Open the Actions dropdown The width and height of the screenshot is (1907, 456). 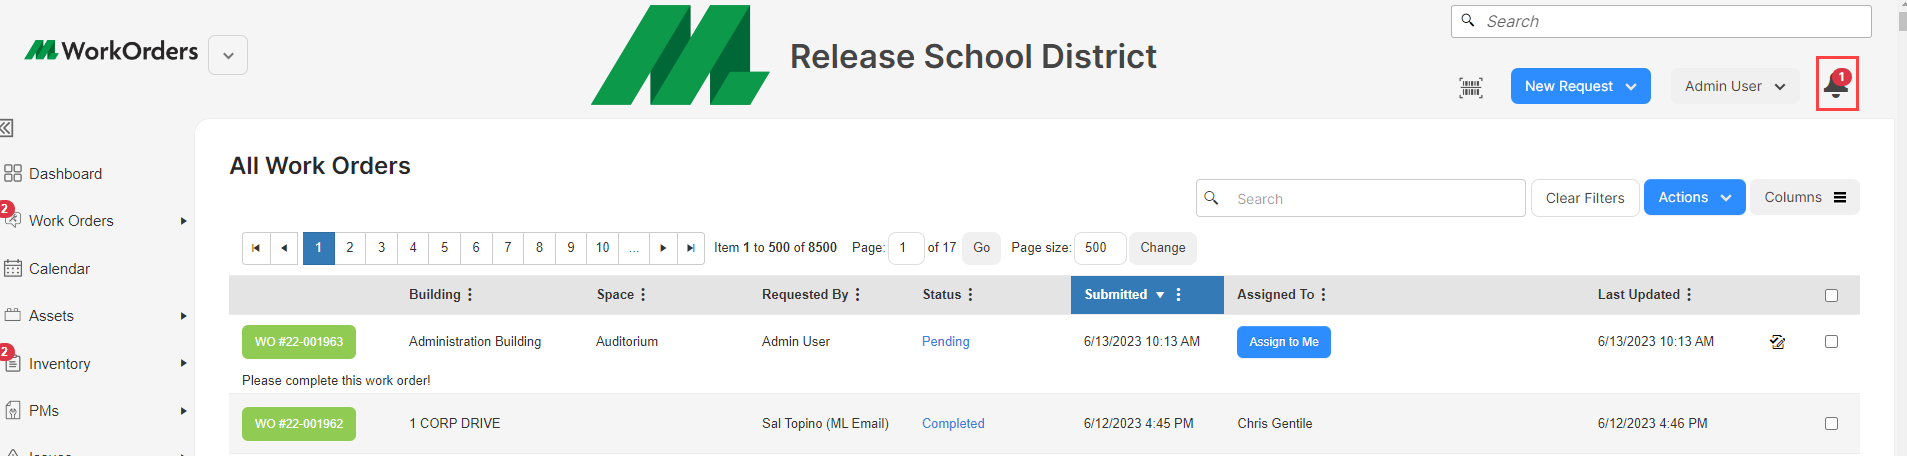(1694, 197)
